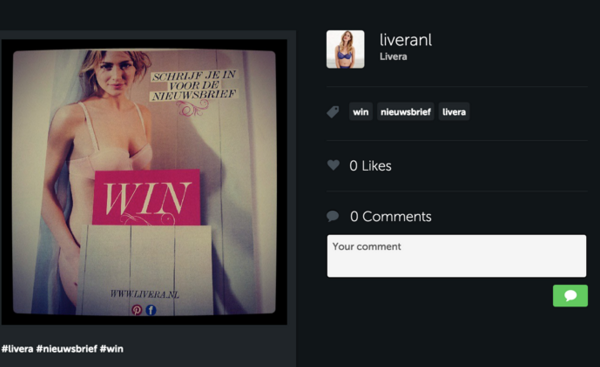The height and width of the screenshot is (367, 600).
Task: Open the #livera hashtag in the caption
Action: pos(17,349)
